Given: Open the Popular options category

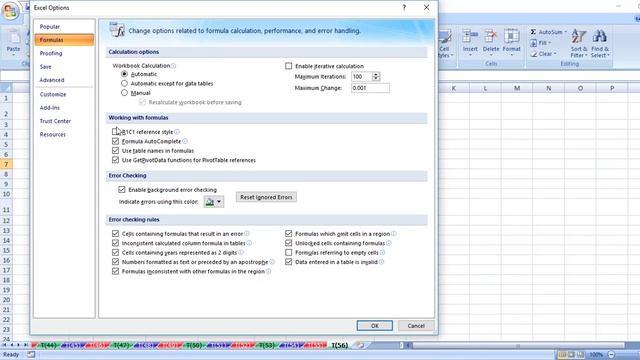Looking at the screenshot, I should tap(50, 27).
